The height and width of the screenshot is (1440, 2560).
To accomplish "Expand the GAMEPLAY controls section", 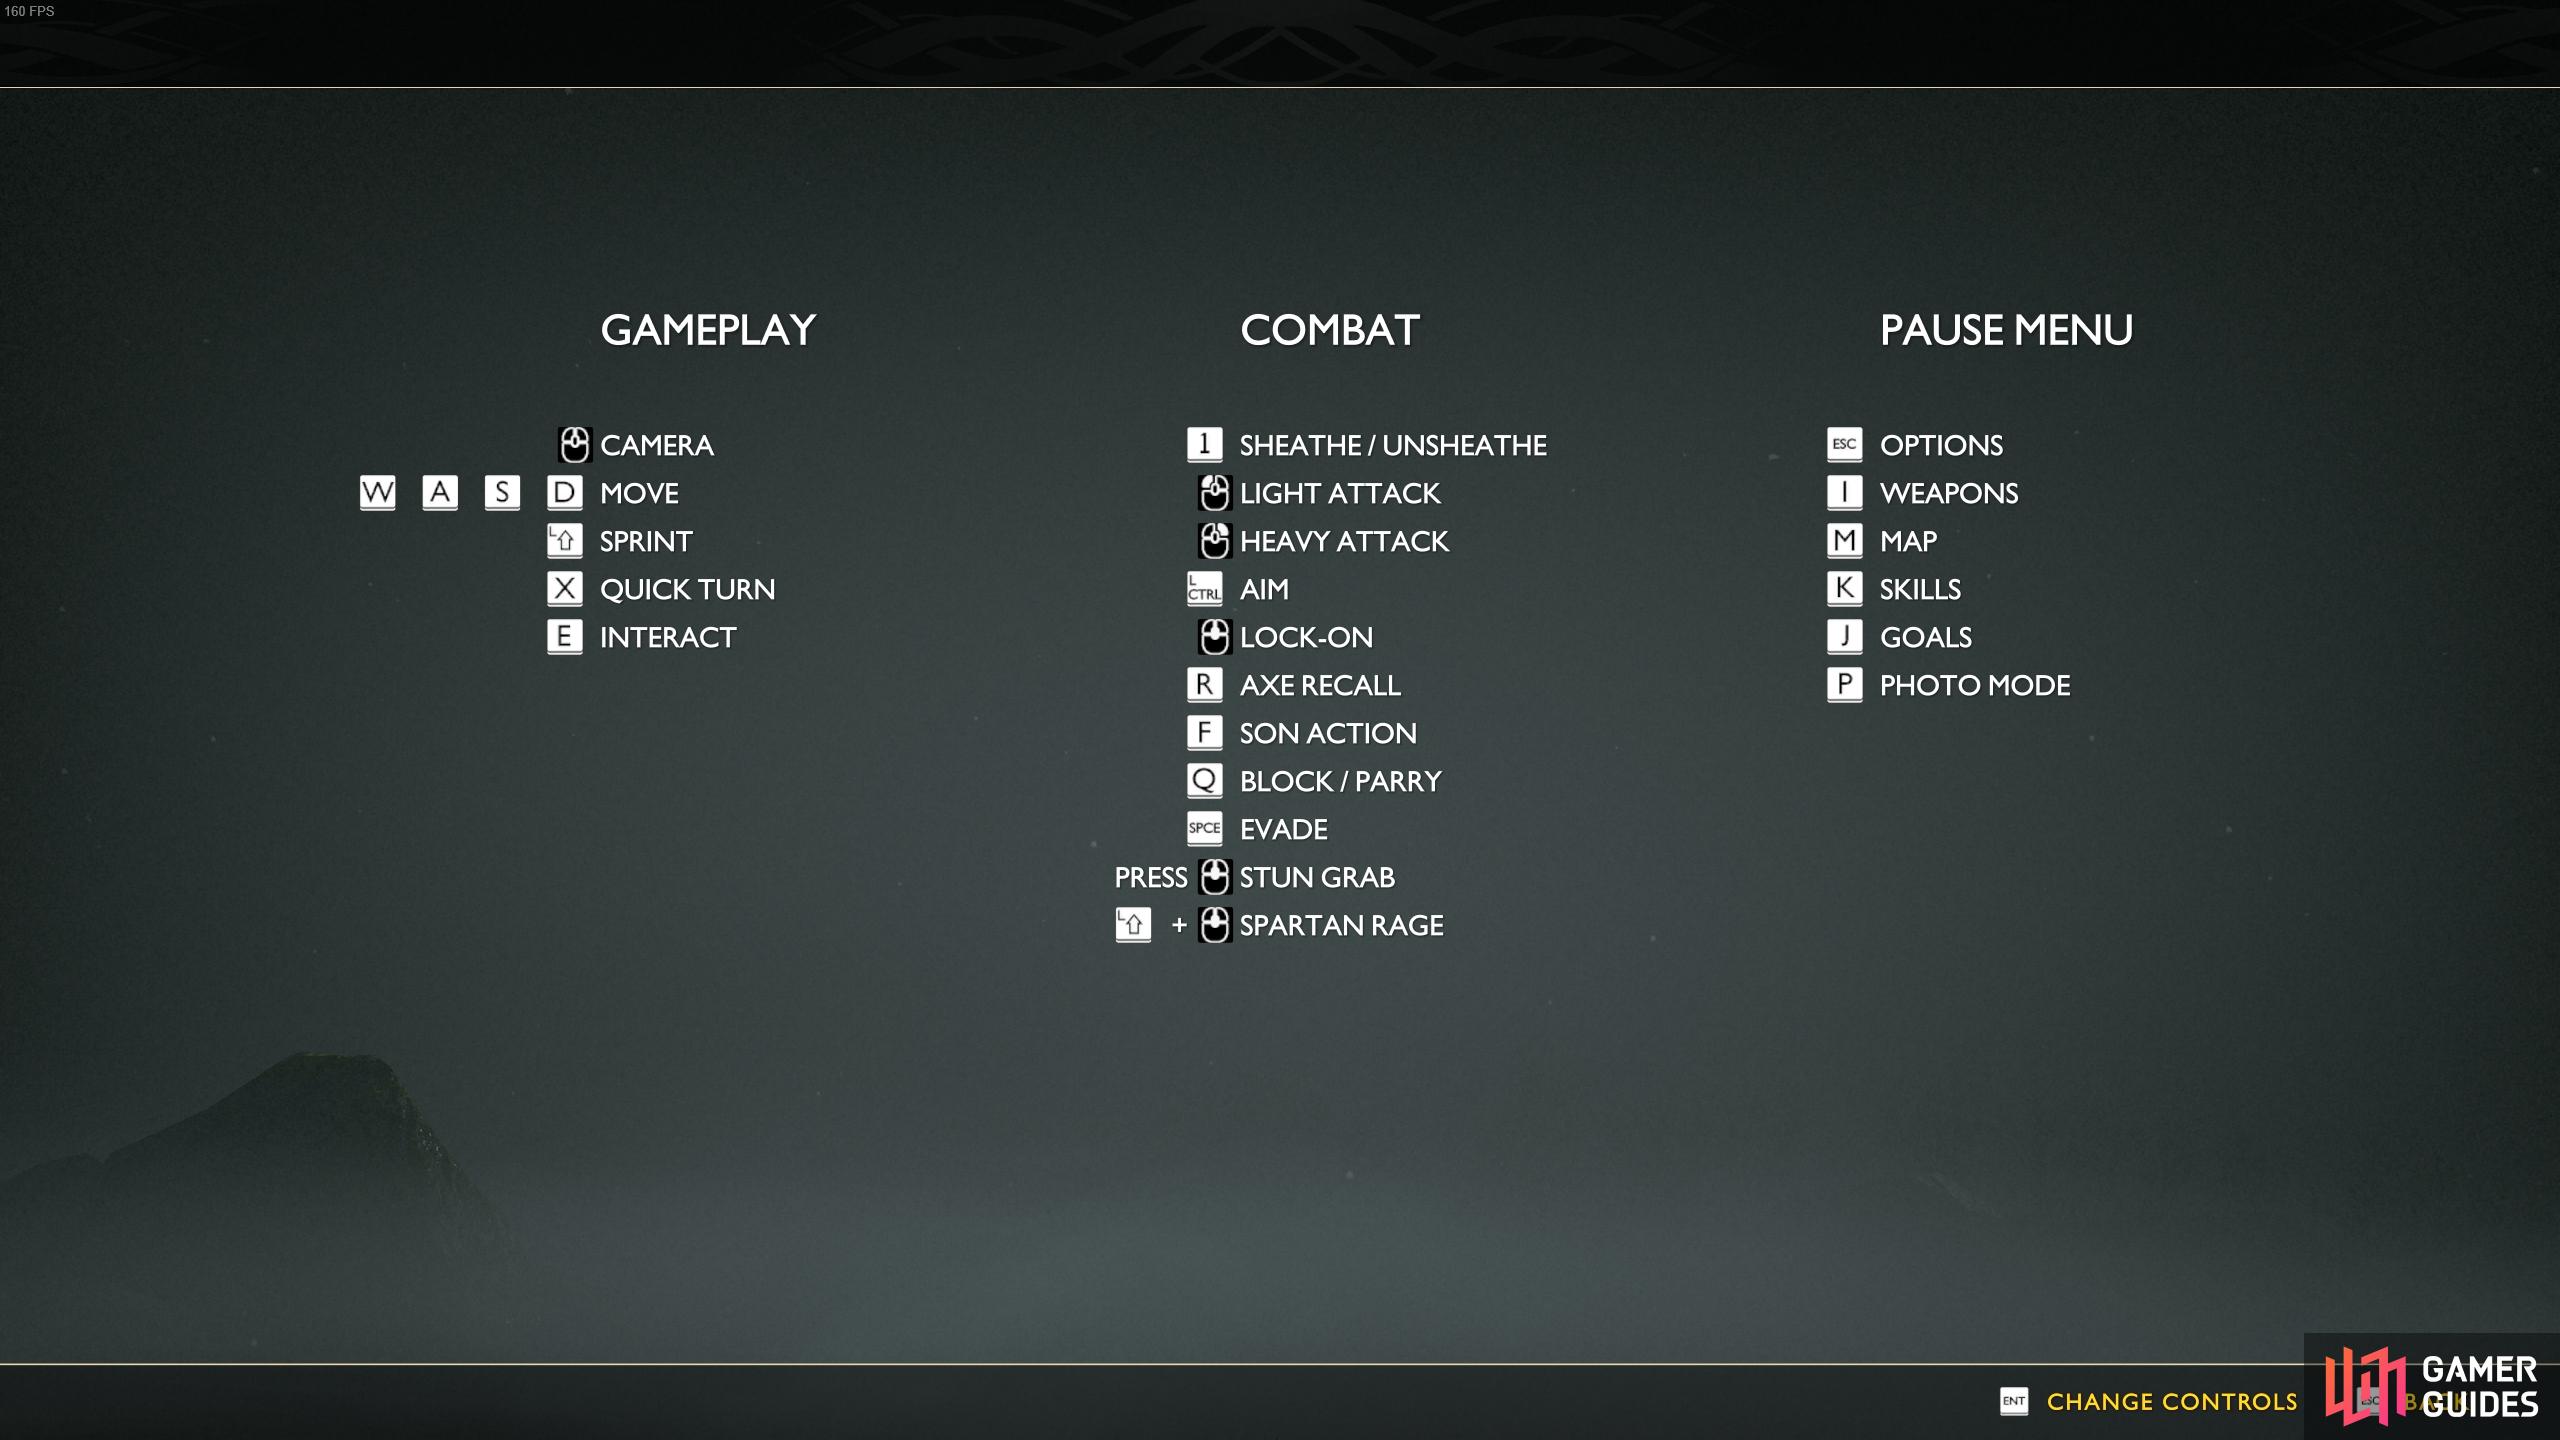I will pyautogui.click(x=707, y=327).
